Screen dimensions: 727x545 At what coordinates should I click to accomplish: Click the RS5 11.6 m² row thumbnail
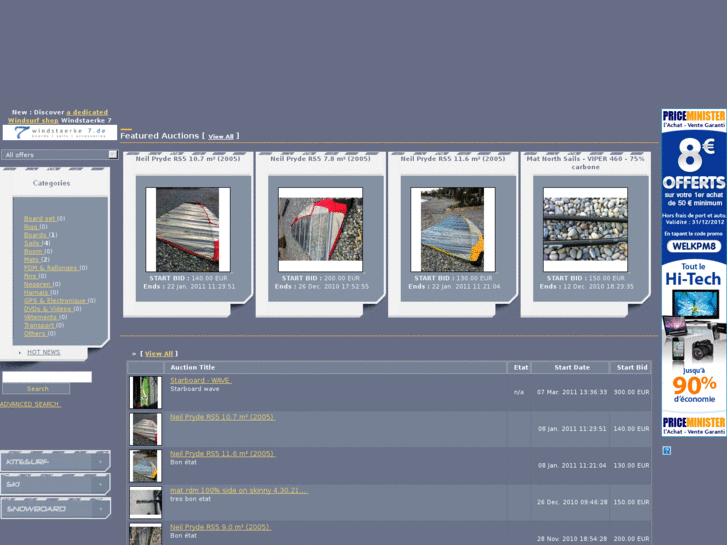(146, 466)
